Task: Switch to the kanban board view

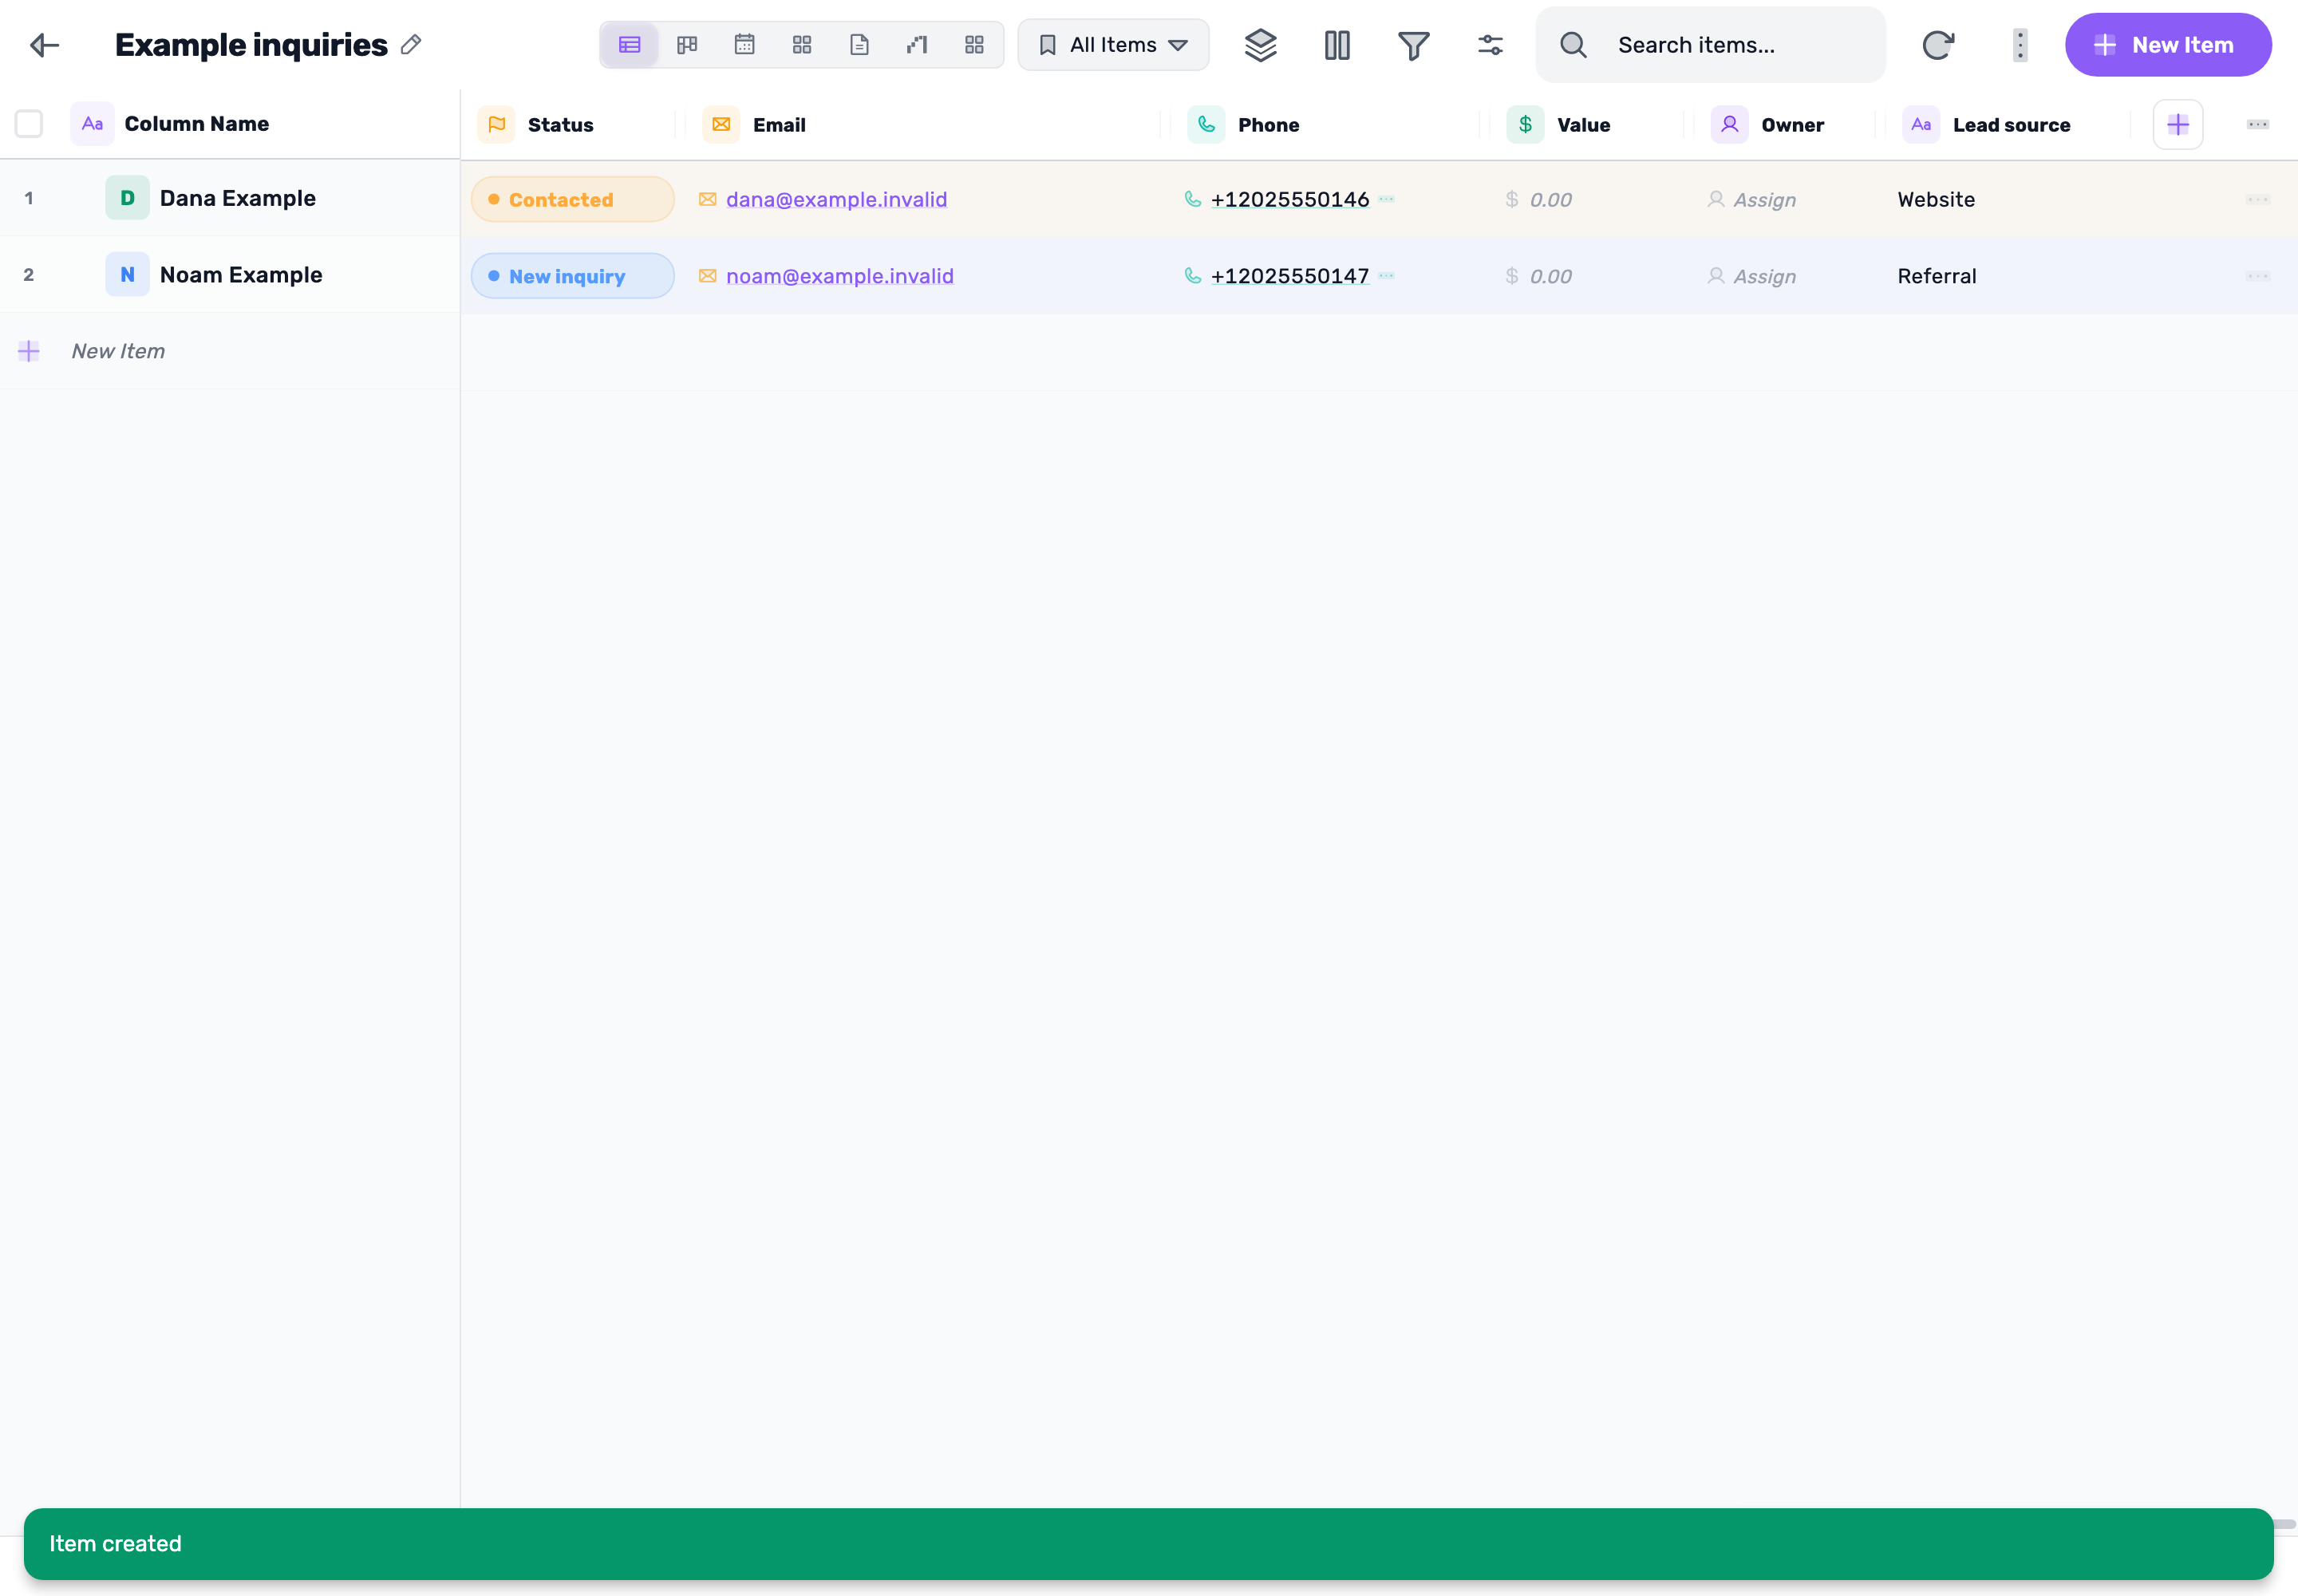Action: click(x=687, y=45)
